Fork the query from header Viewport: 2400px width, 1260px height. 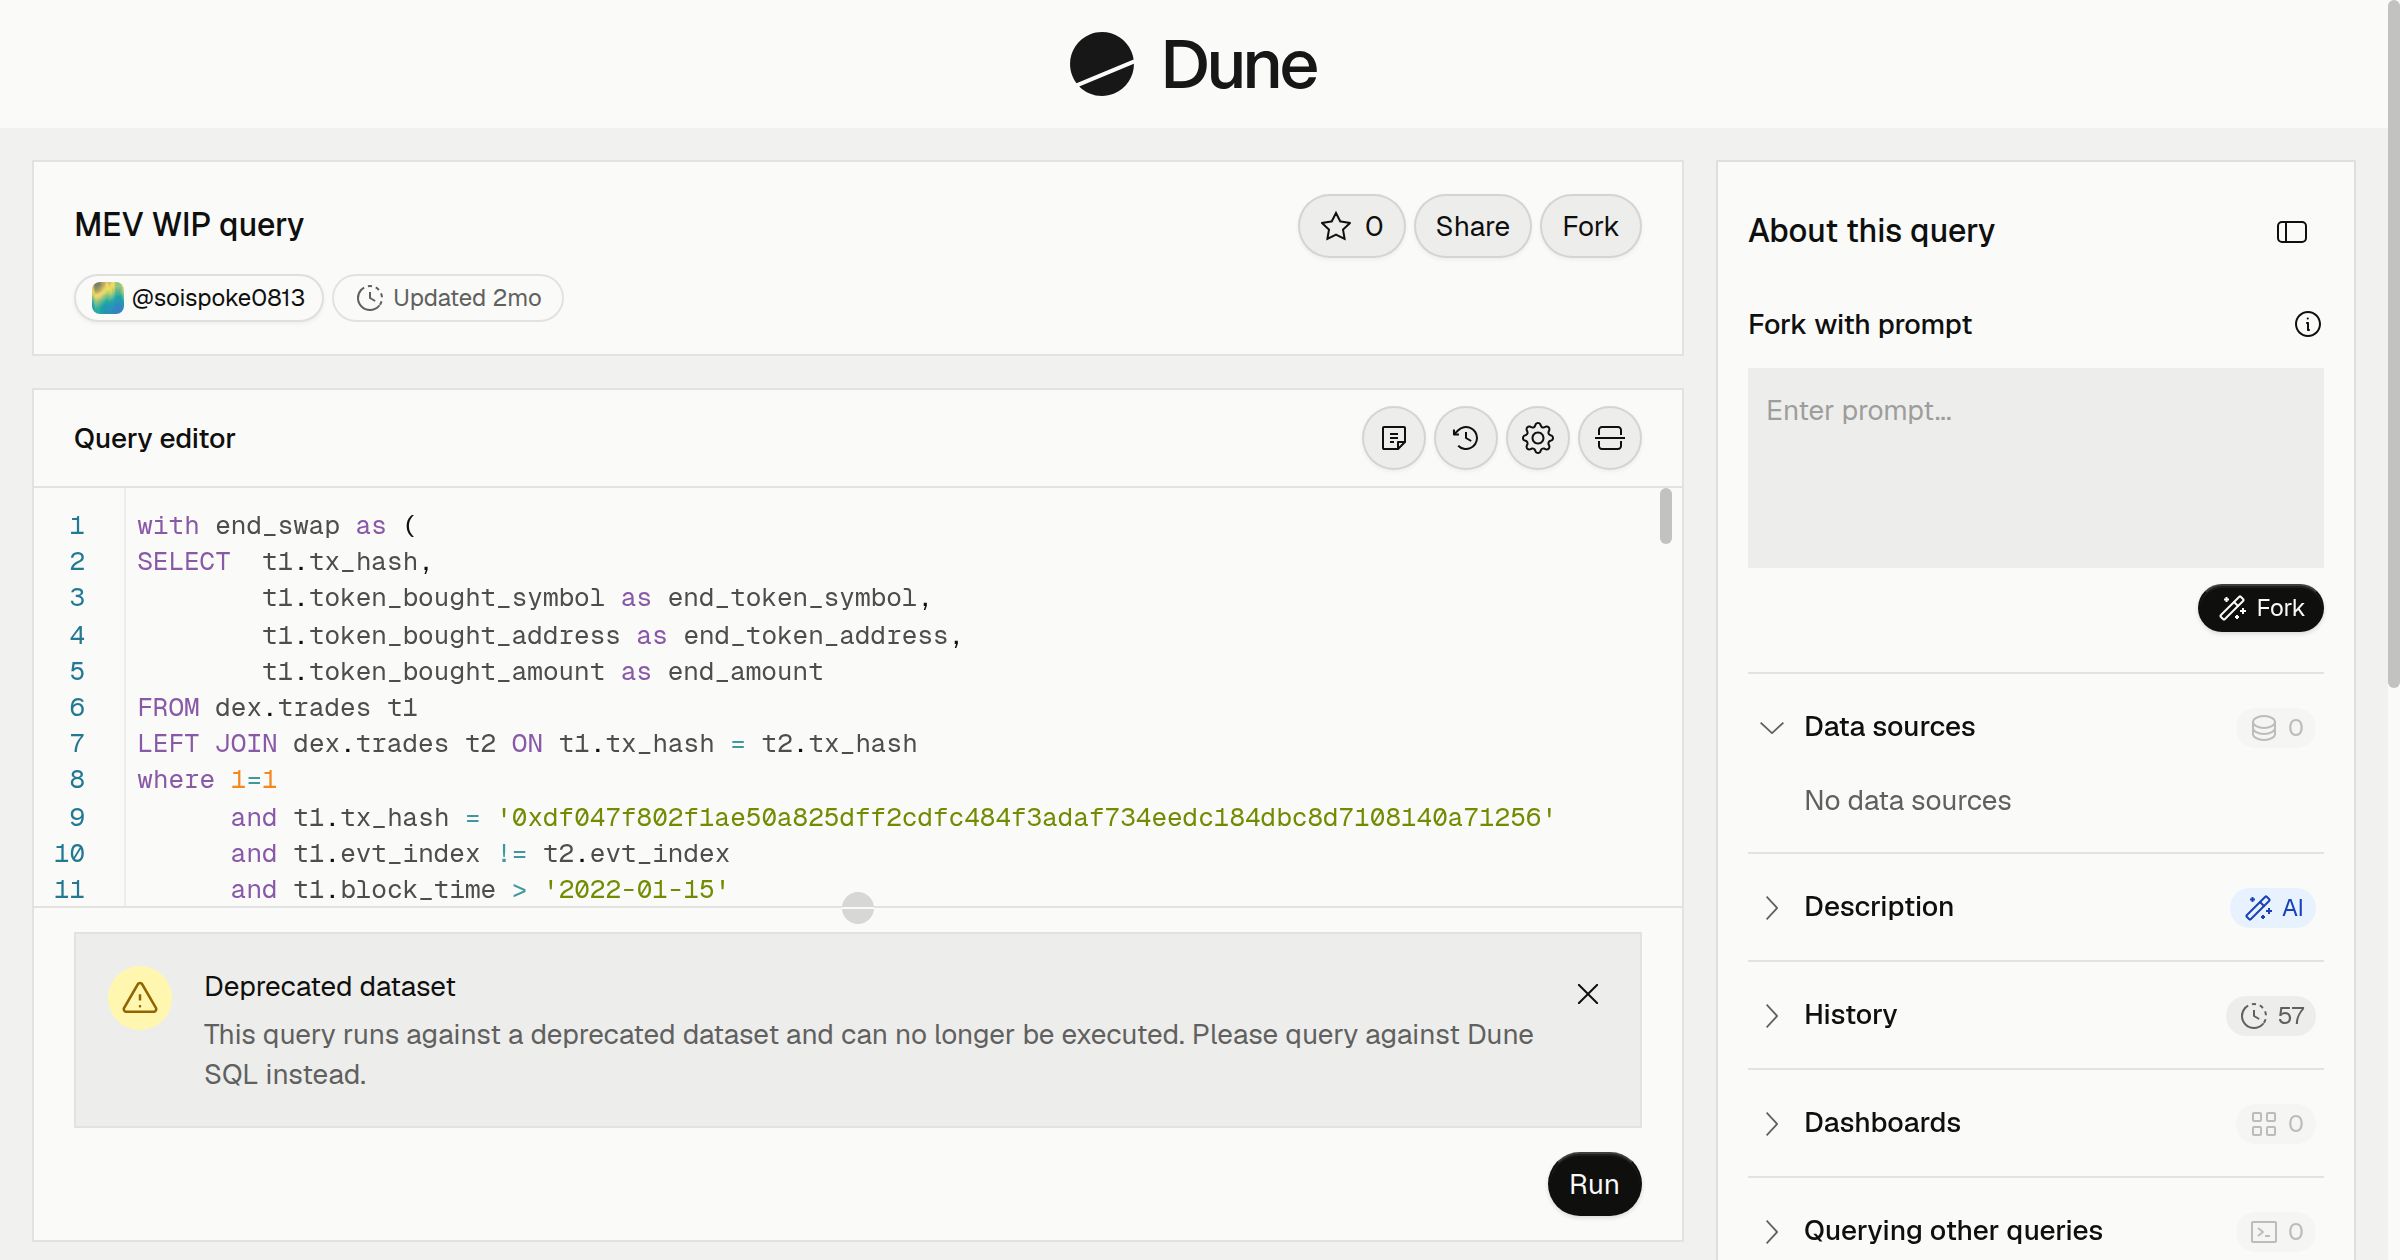click(1590, 226)
